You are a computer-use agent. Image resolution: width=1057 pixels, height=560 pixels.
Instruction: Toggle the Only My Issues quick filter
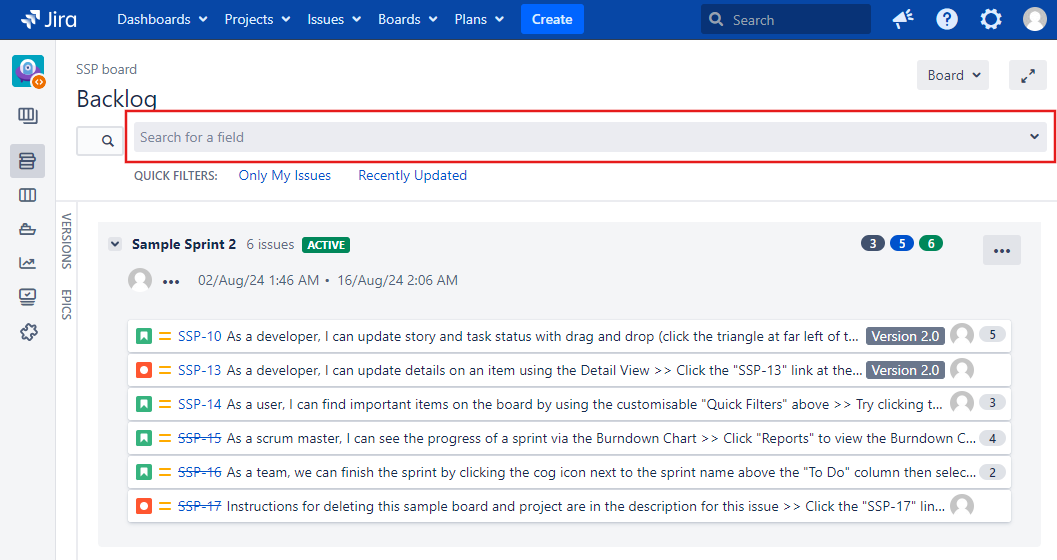click(284, 175)
